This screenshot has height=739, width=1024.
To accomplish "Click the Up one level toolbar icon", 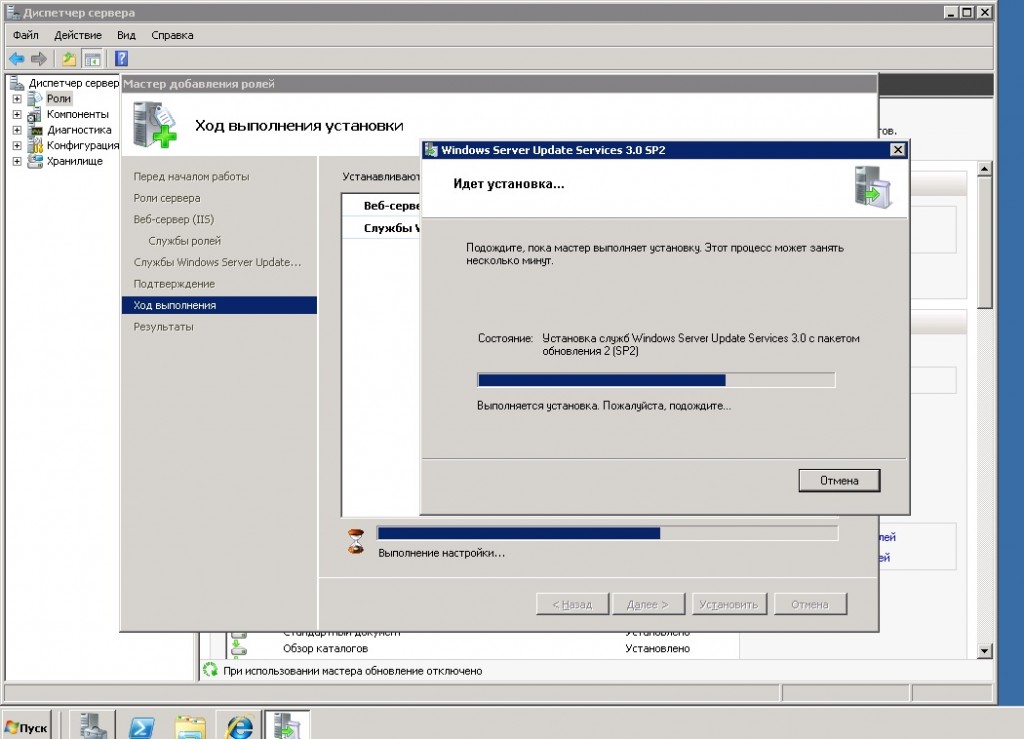I will (69, 59).
